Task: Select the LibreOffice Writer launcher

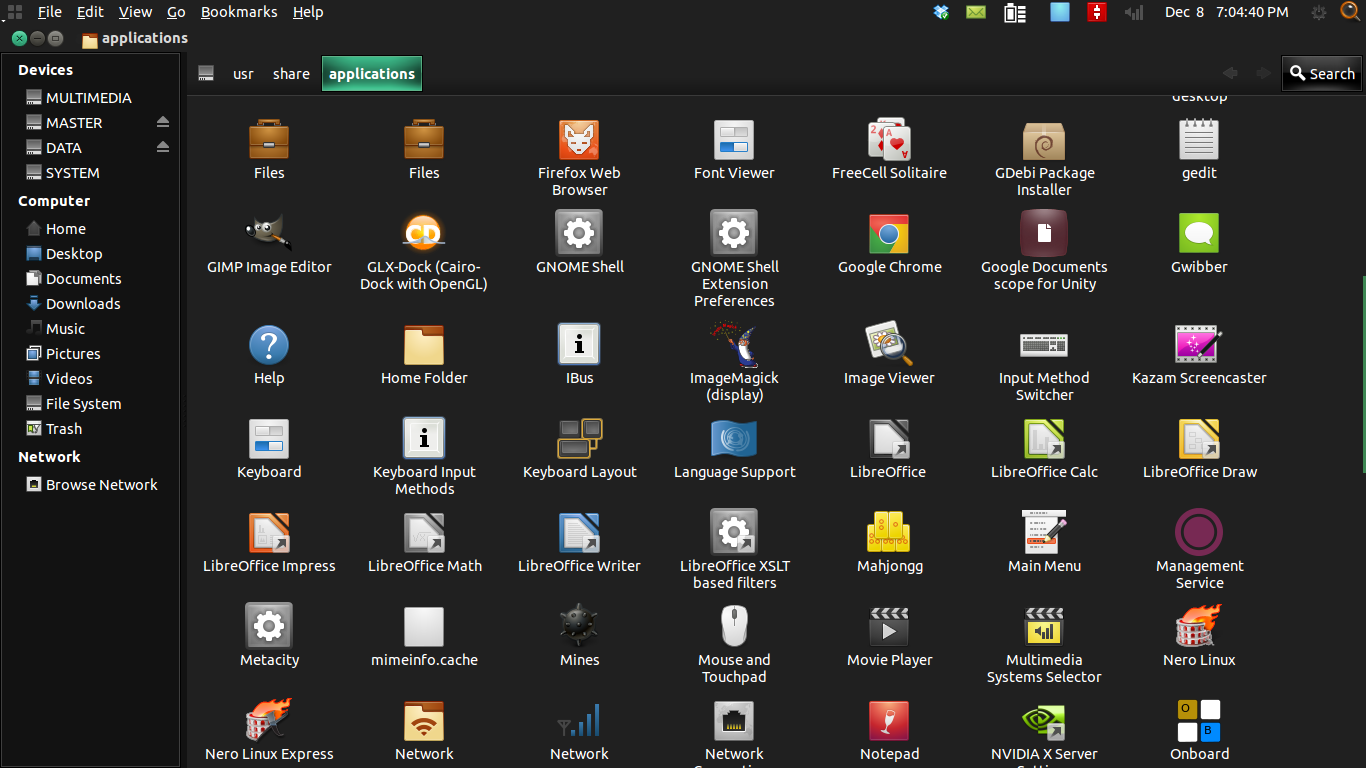Action: (579, 533)
